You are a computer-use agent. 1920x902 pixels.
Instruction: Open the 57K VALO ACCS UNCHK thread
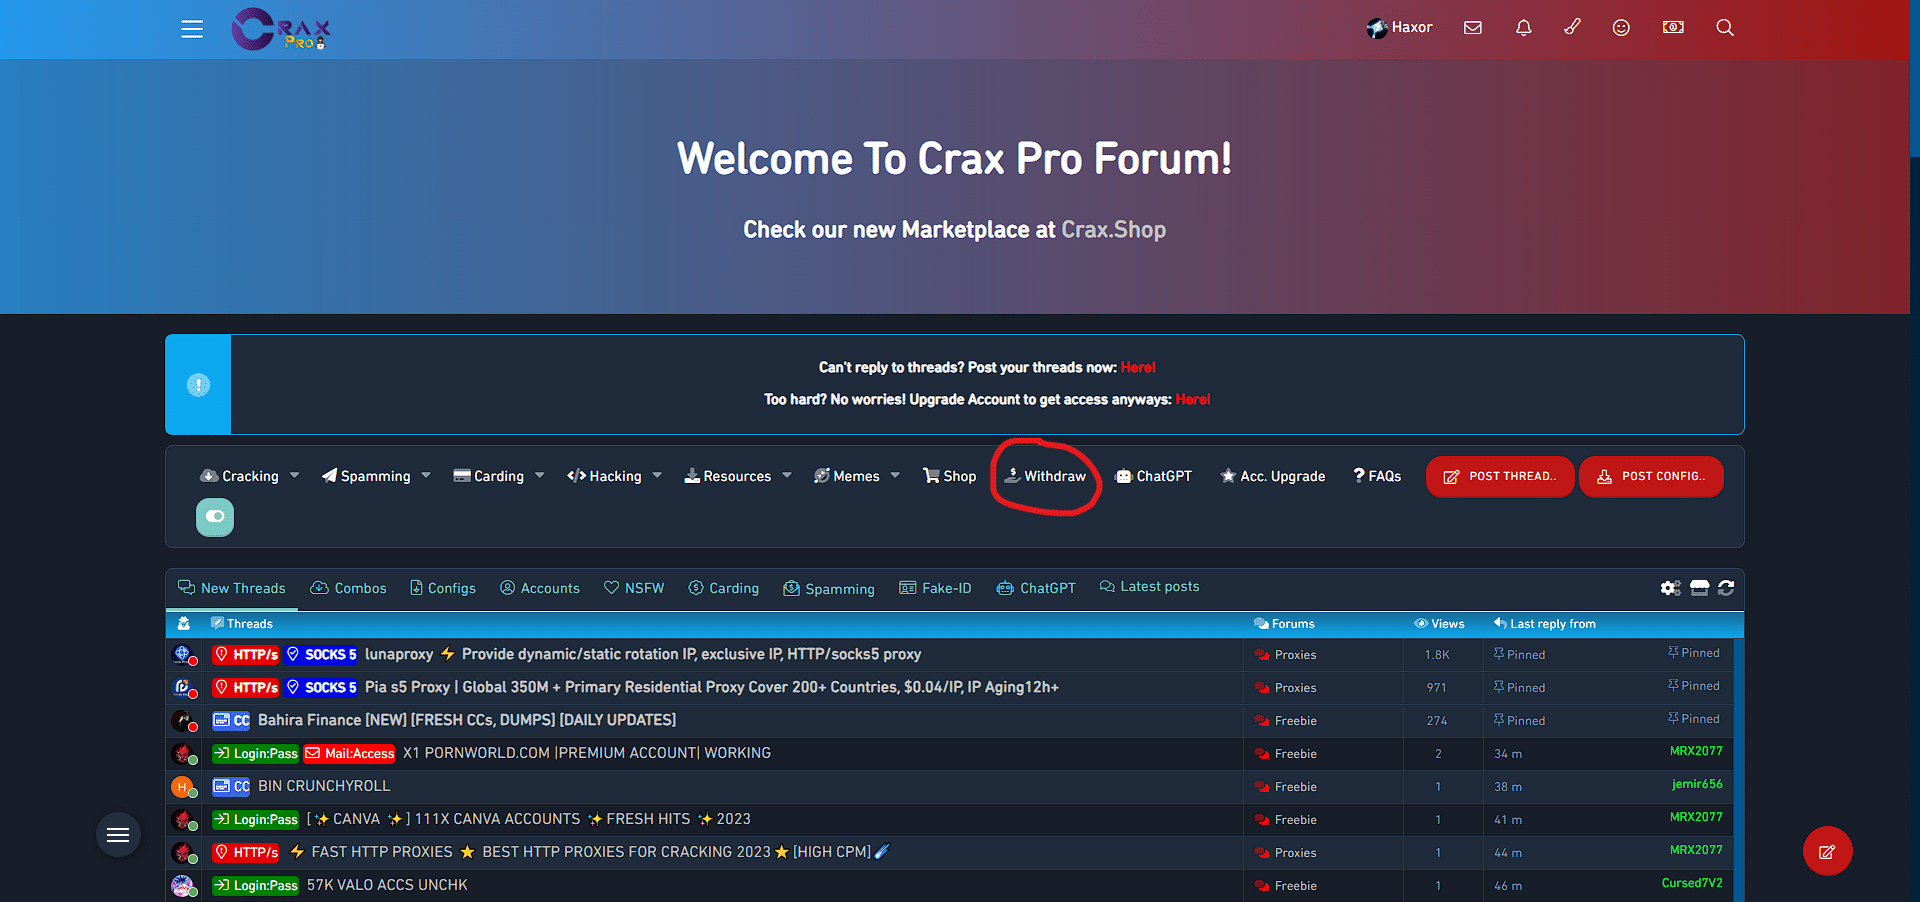387,885
